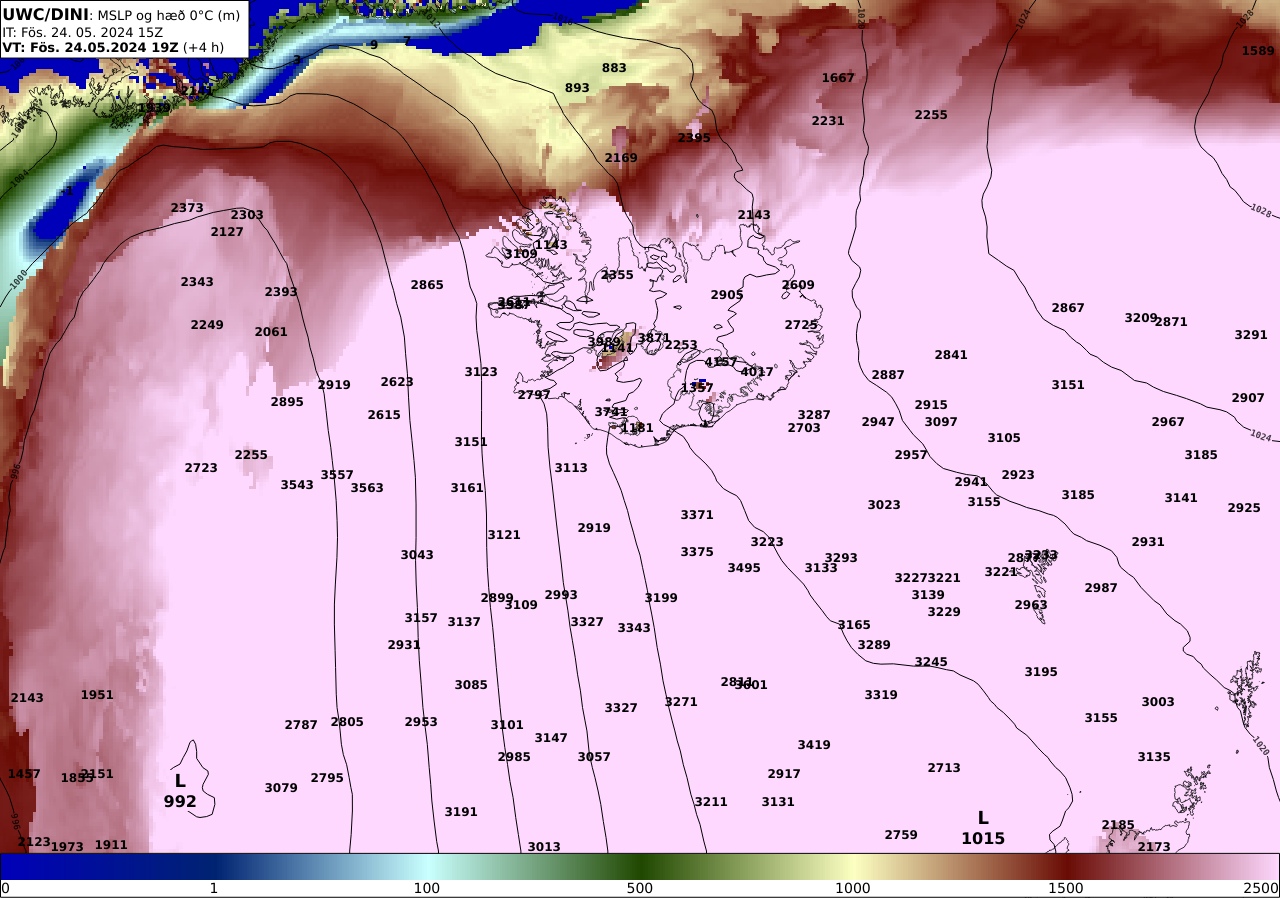Click the color scale label 500

pyautogui.click(x=640, y=888)
